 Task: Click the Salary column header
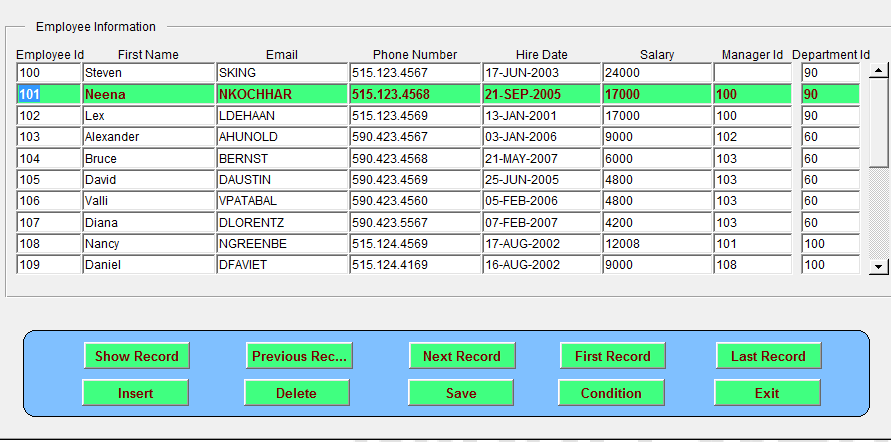click(x=657, y=55)
